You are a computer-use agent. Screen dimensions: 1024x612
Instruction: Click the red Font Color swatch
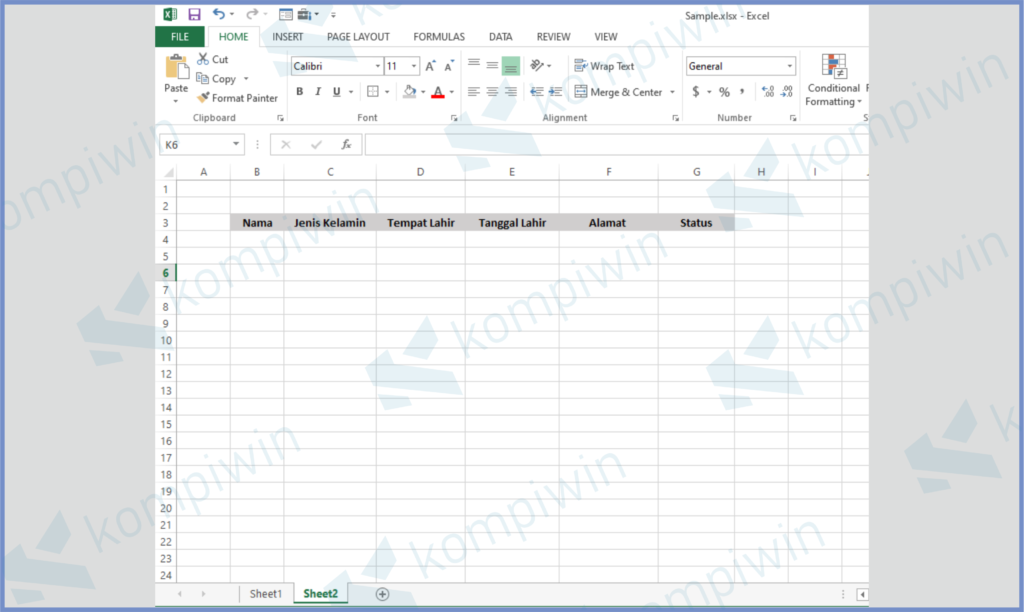tap(437, 92)
